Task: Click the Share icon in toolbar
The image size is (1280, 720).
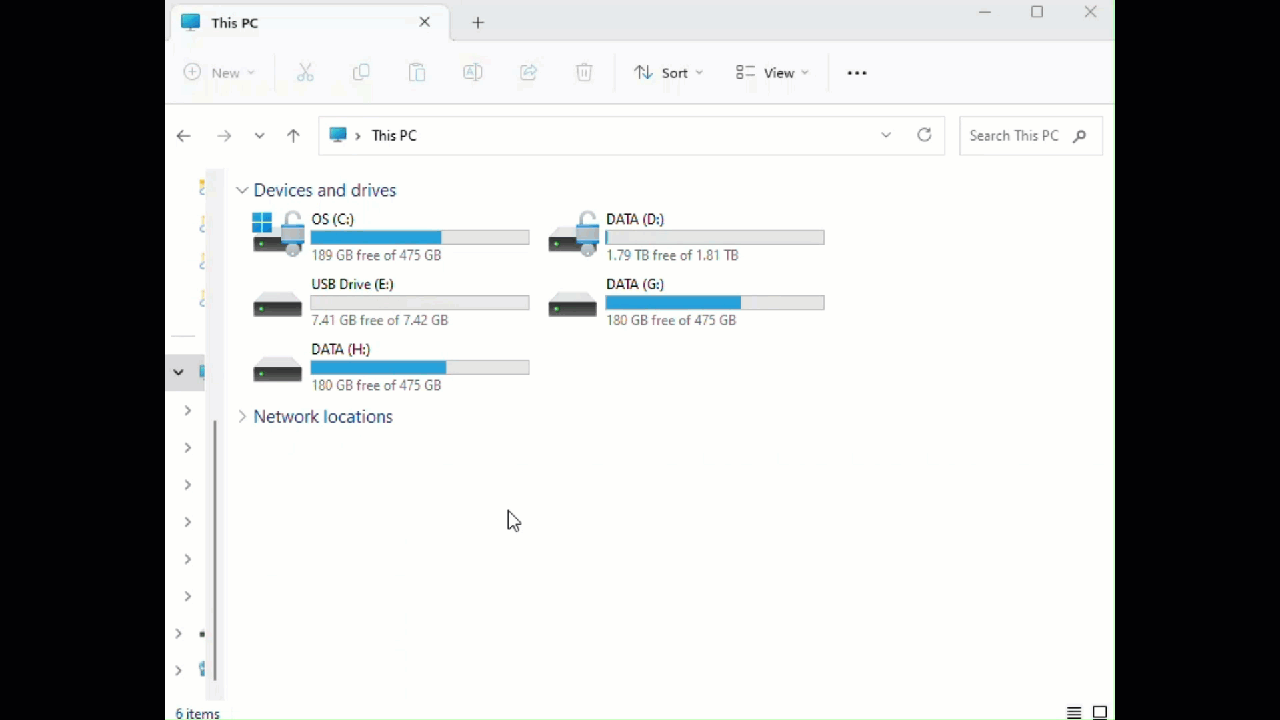Action: point(529,73)
